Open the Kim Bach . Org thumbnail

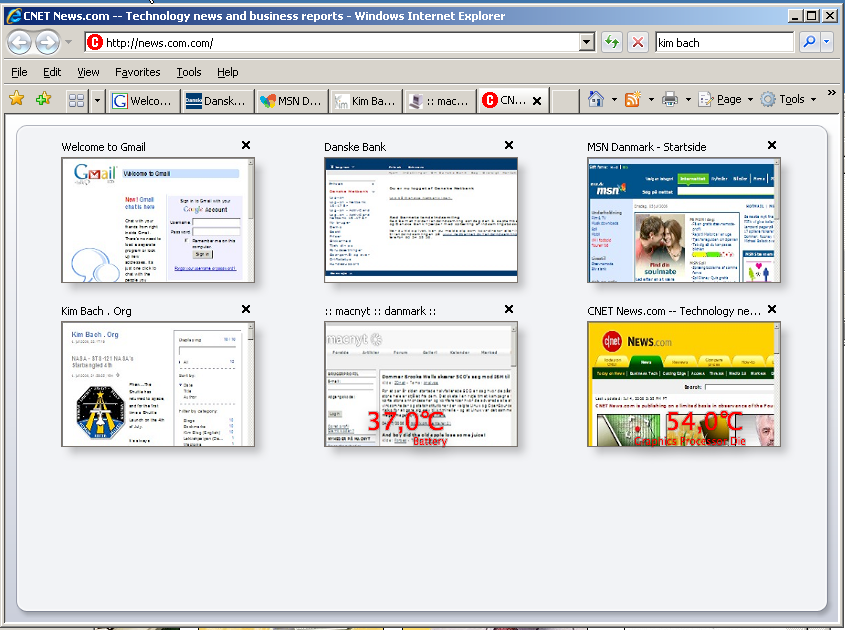[x=158, y=384]
